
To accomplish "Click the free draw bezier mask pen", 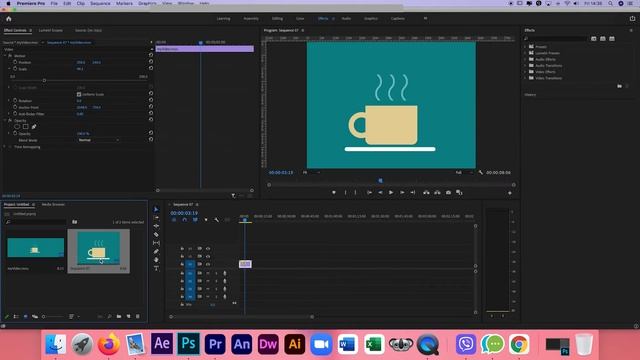I will tap(34, 127).
